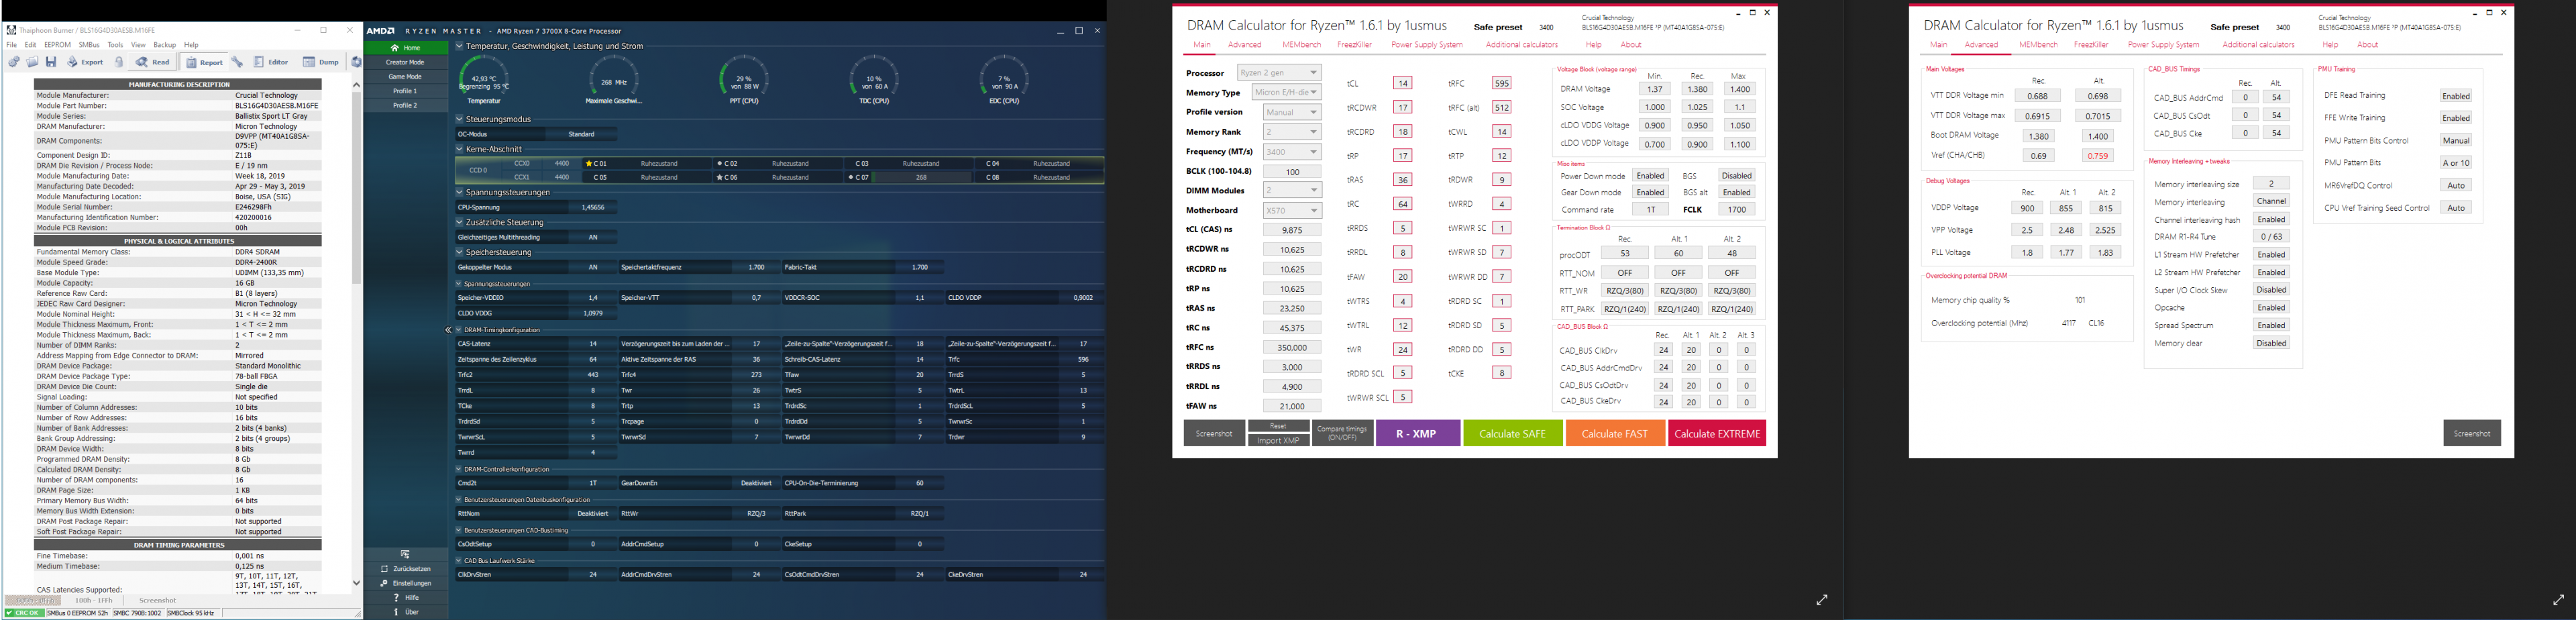Open MEMbench tab in the Main-tab DRAM Calculator window
The image size is (2576, 620).
[1301, 44]
